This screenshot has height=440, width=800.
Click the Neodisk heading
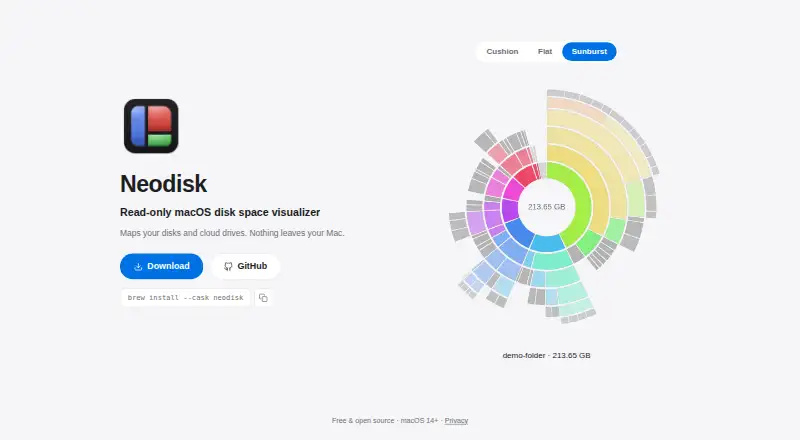163,184
